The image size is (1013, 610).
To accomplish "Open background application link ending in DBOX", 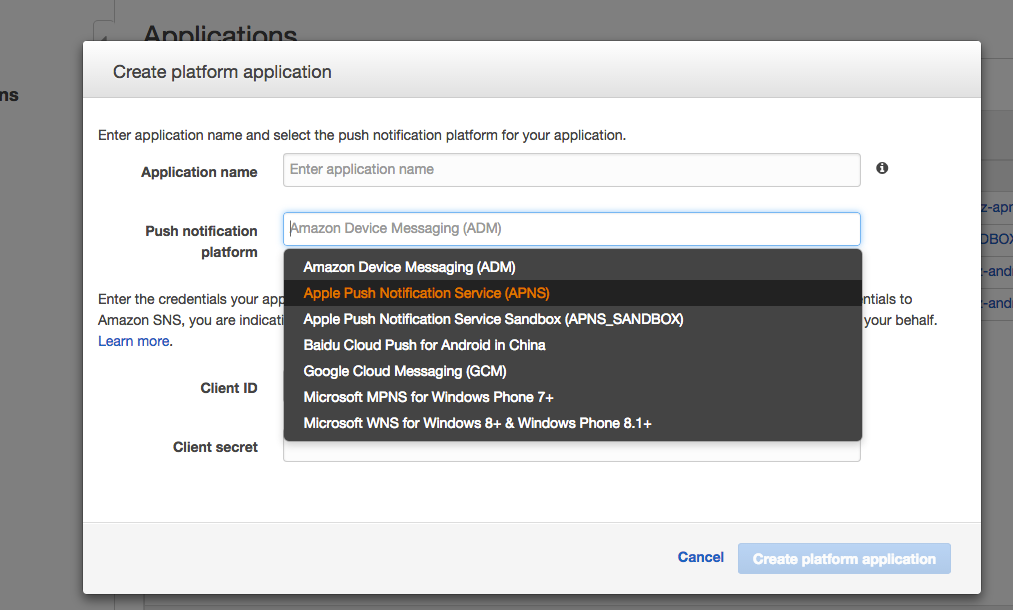I will (x=998, y=239).
